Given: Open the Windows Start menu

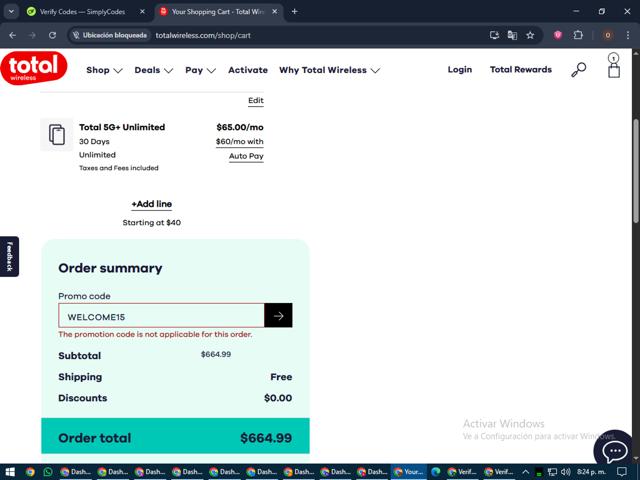Looking at the screenshot, I should (x=10, y=472).
